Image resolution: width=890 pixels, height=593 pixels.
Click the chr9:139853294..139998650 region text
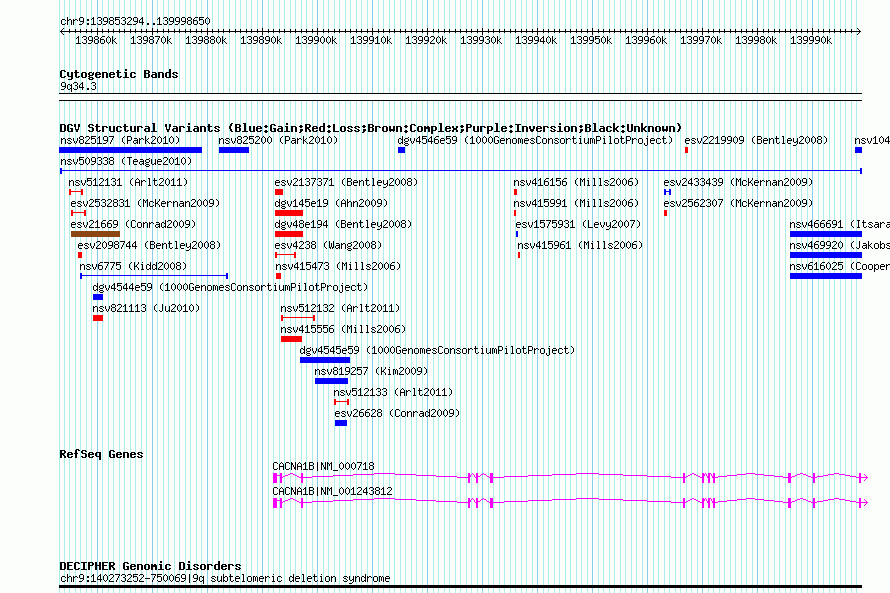point(135,21)
